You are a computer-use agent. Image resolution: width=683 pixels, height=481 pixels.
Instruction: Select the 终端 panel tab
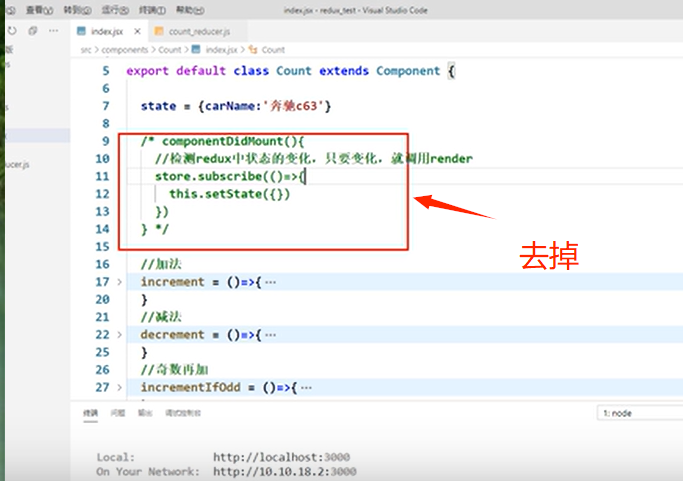point(91,413)
